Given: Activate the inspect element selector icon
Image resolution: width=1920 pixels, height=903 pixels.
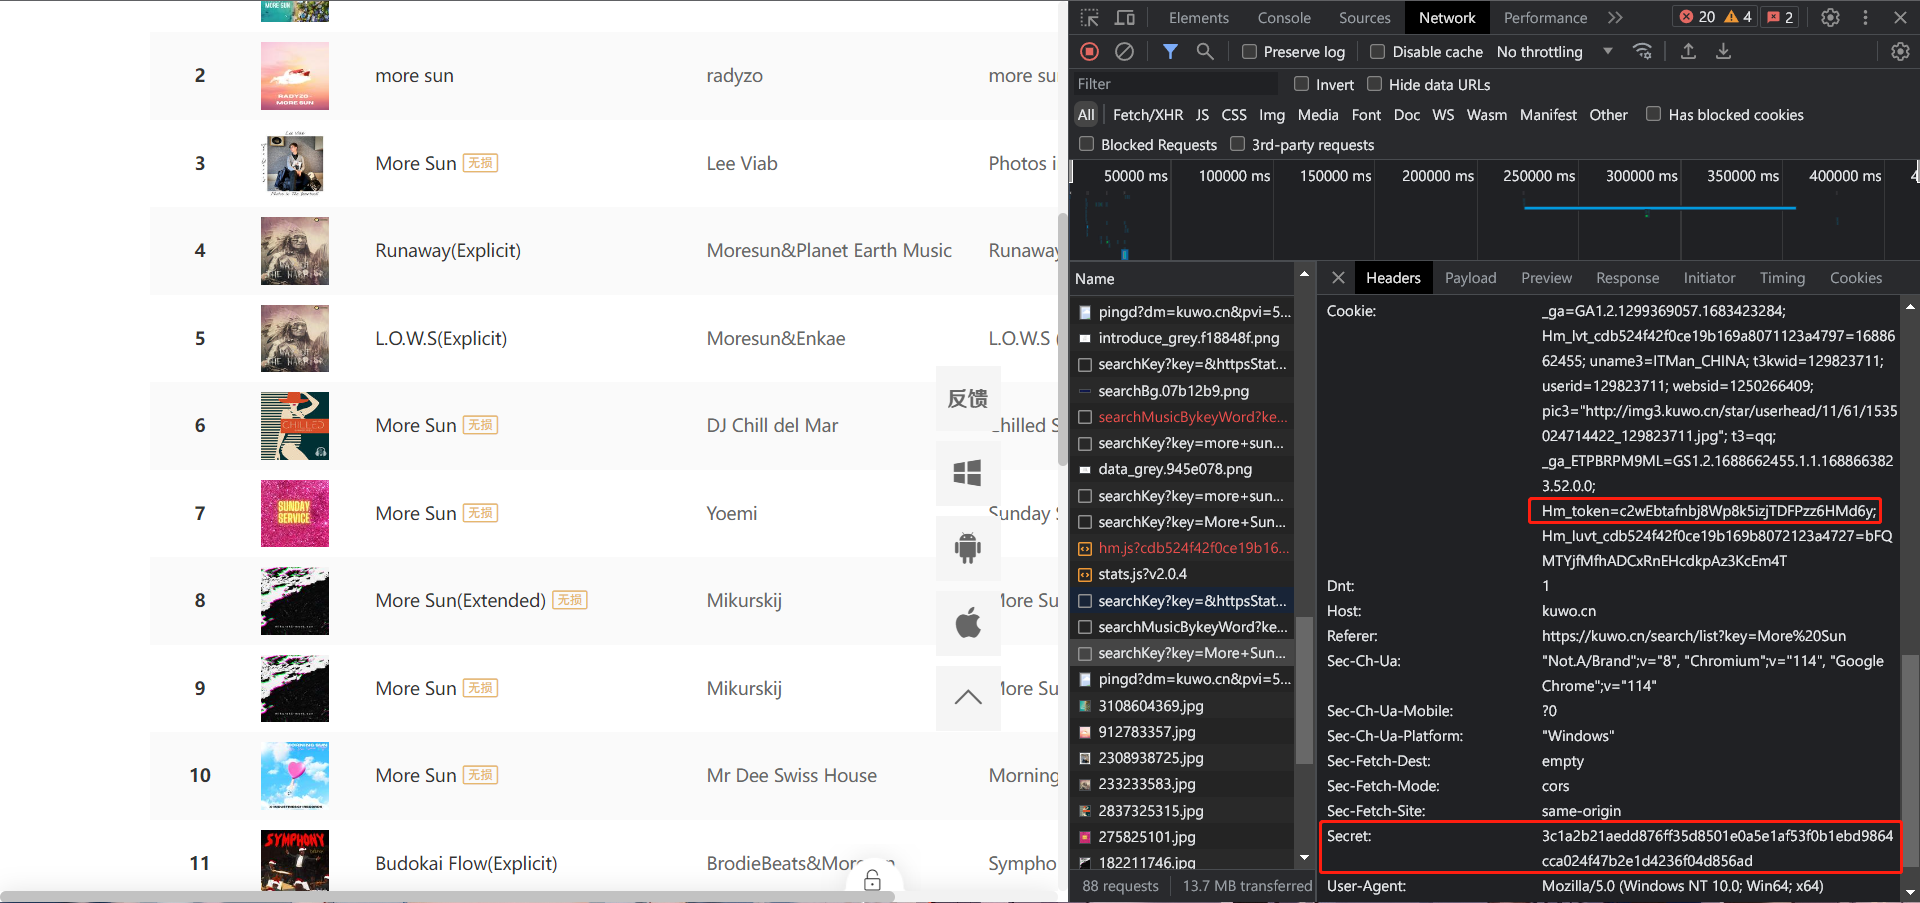Looking at the screenshot, I should point(1090,18).
